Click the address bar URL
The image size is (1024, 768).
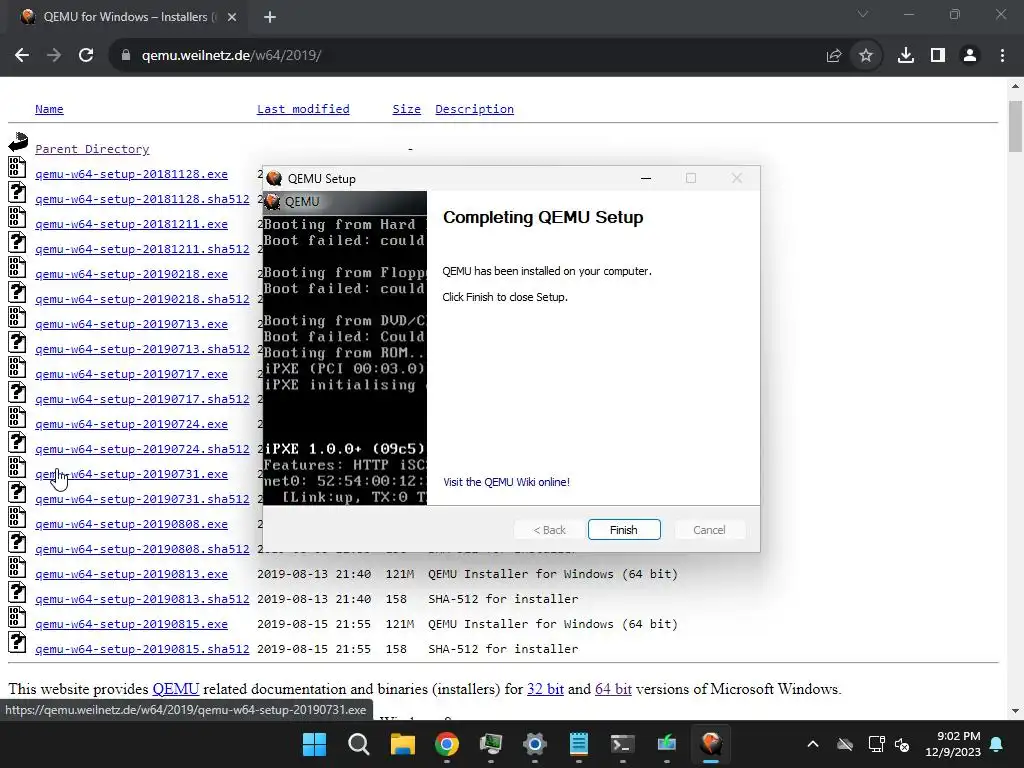231,56
